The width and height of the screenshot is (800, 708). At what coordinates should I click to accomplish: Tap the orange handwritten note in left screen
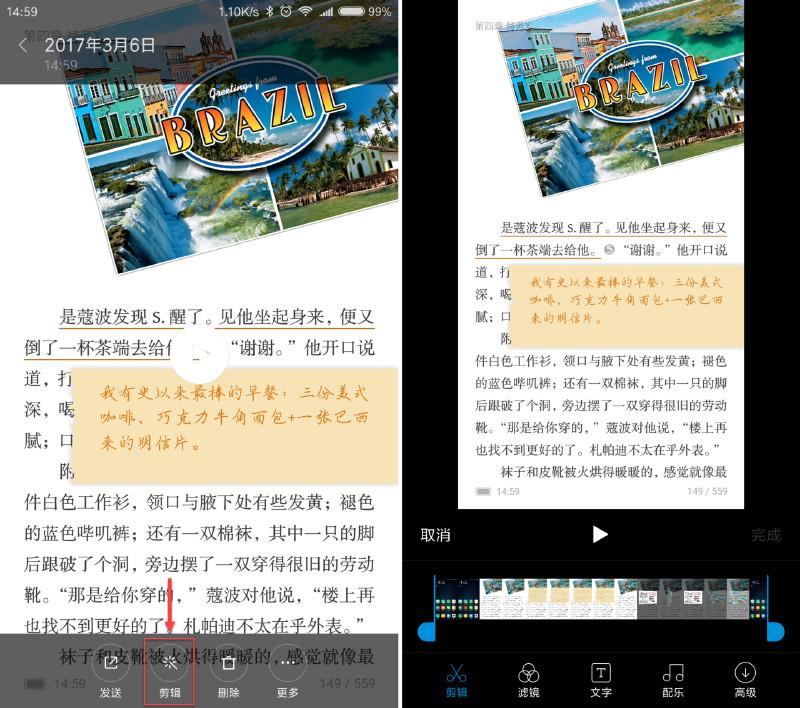[x=235, y=424]
